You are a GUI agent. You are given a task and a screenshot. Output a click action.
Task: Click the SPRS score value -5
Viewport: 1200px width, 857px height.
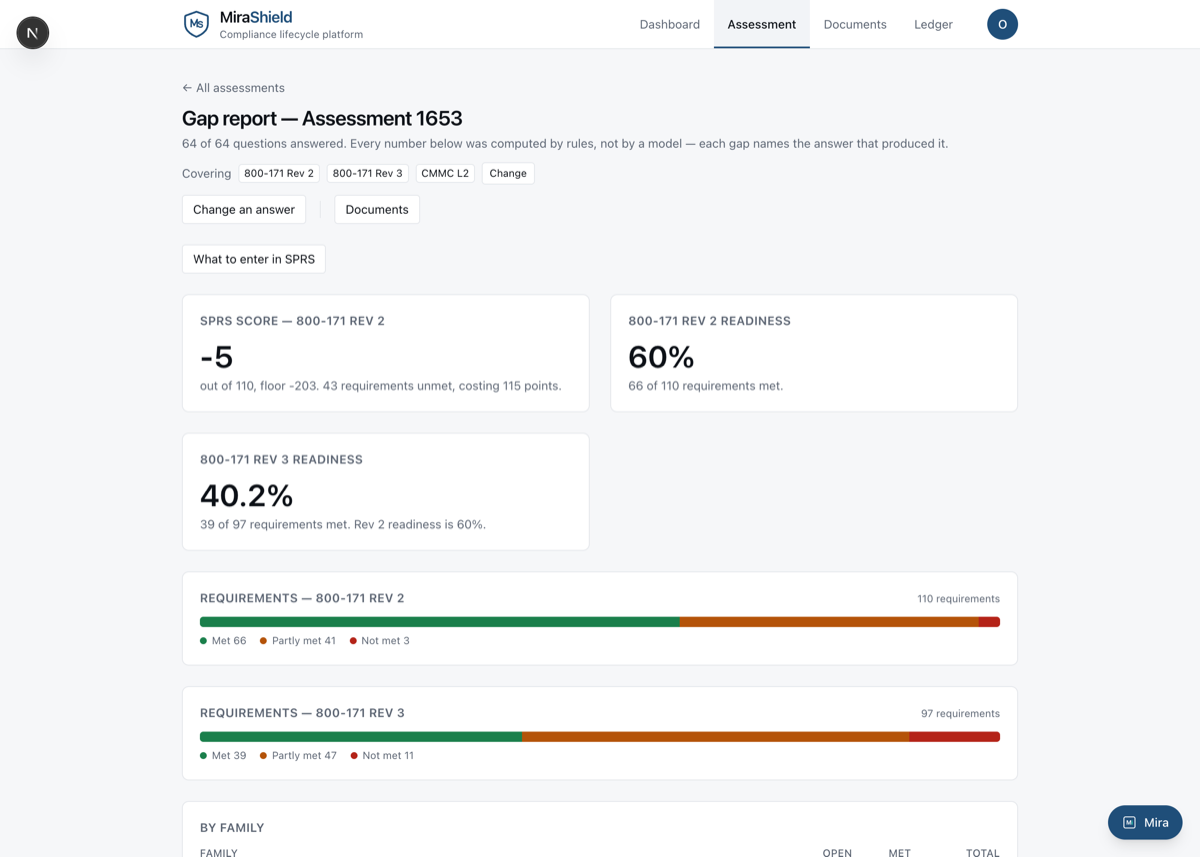point(217,357)
